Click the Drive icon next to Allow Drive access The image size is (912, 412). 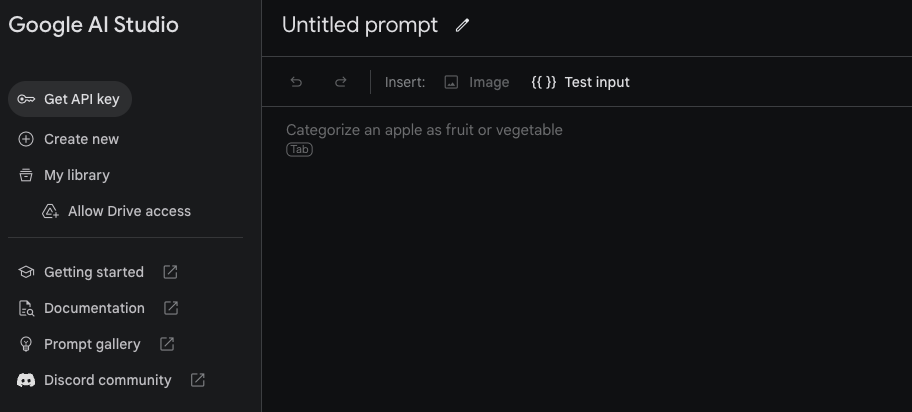[x=50, y=211]
